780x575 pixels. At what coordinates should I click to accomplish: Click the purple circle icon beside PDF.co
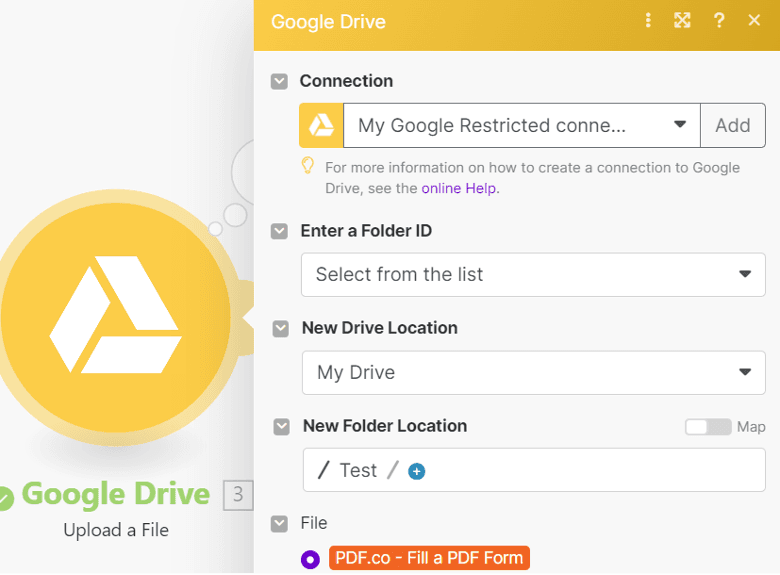(x=310, y=559)
